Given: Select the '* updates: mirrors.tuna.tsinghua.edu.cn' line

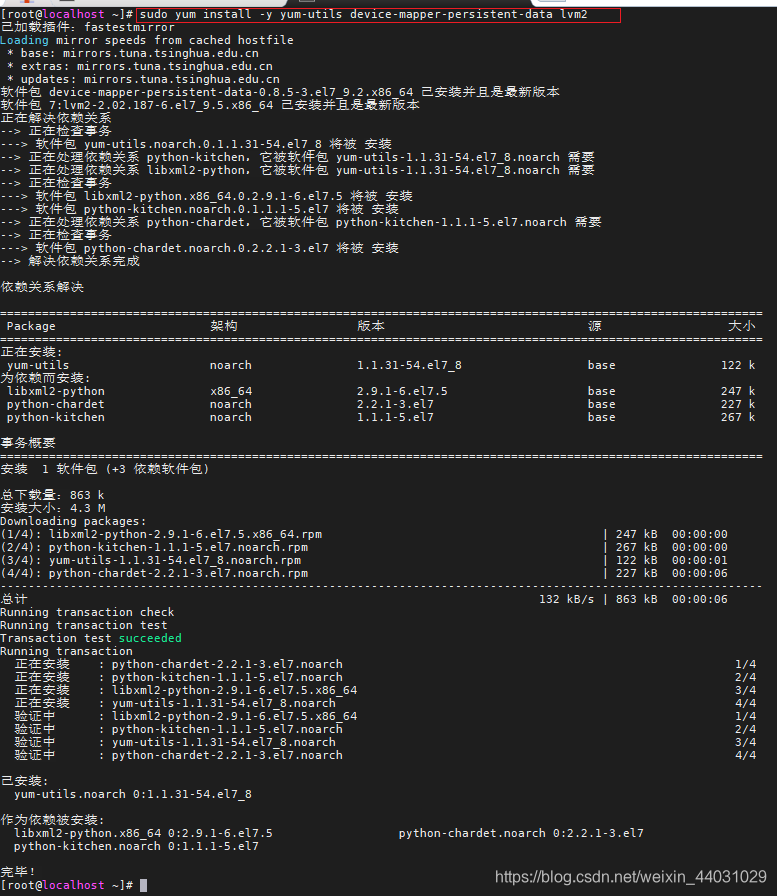Looking at the screenshot, I should click(x=143, y=79).
